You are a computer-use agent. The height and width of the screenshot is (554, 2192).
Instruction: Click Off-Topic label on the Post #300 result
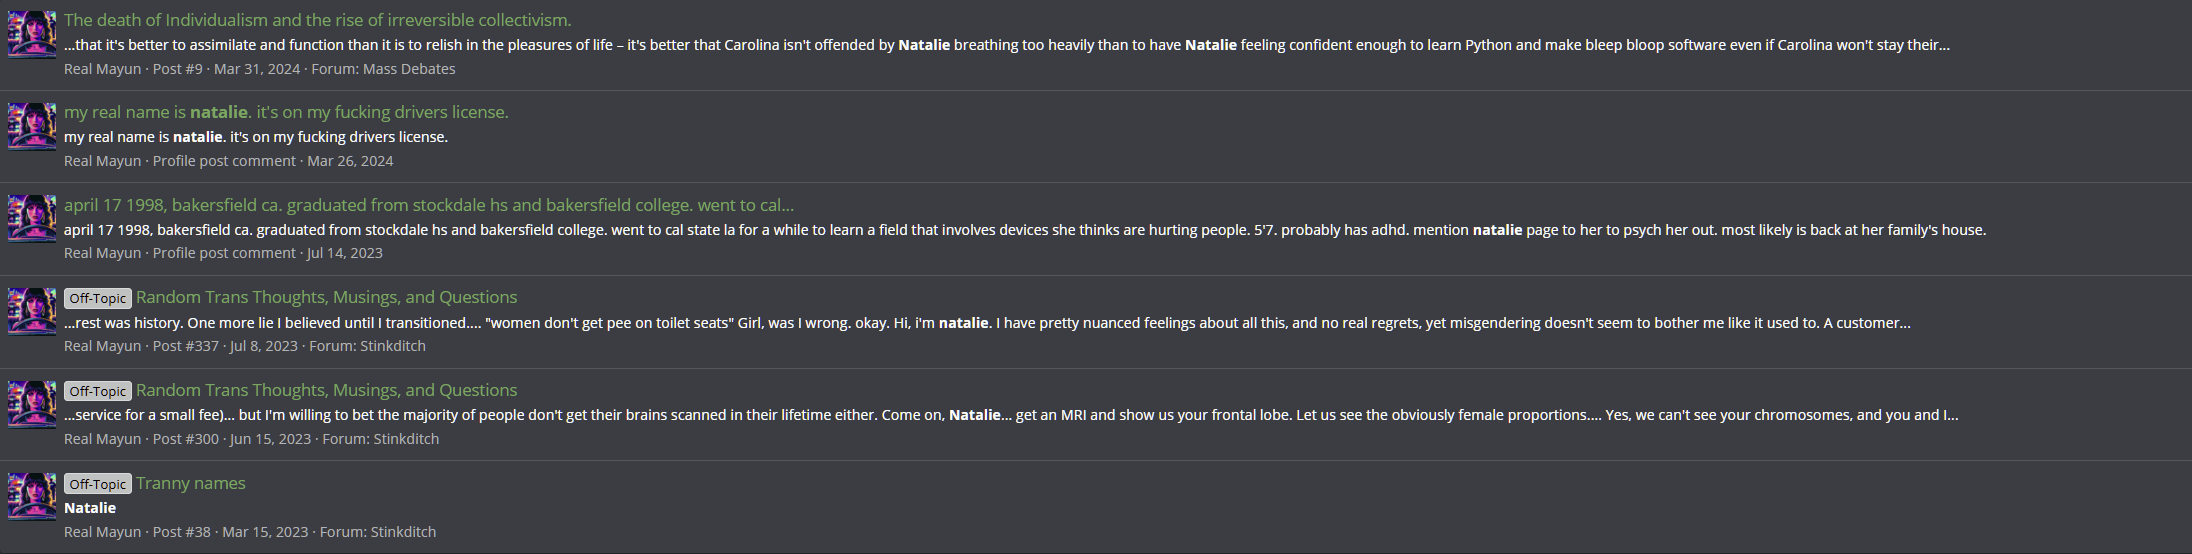click(x=98, y=391)
